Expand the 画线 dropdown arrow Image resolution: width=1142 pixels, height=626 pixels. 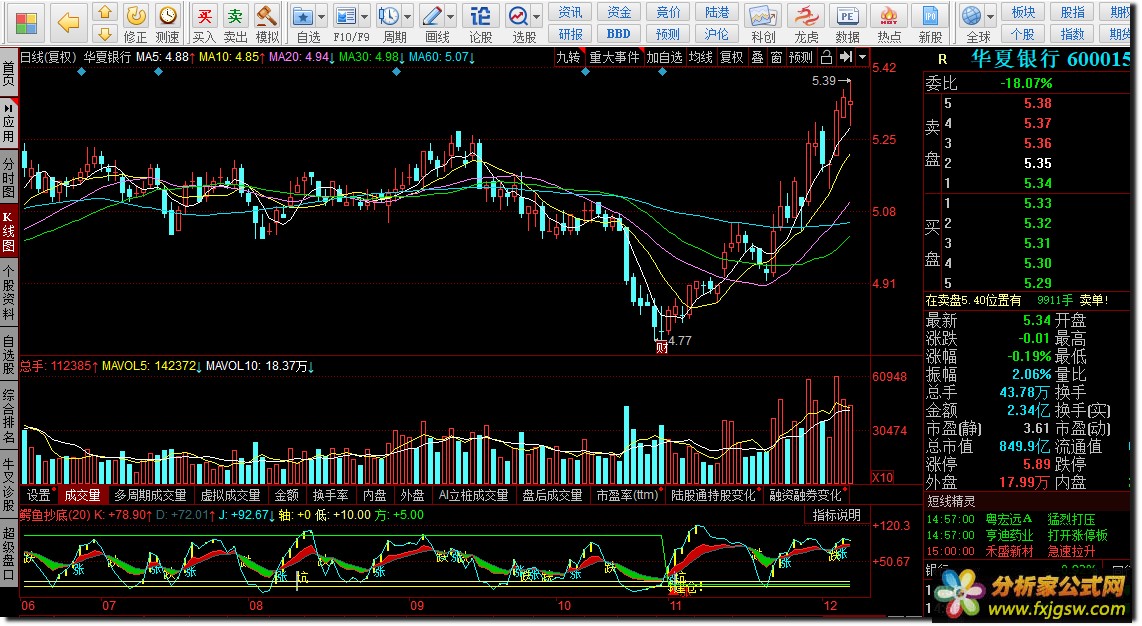(451, 16)
